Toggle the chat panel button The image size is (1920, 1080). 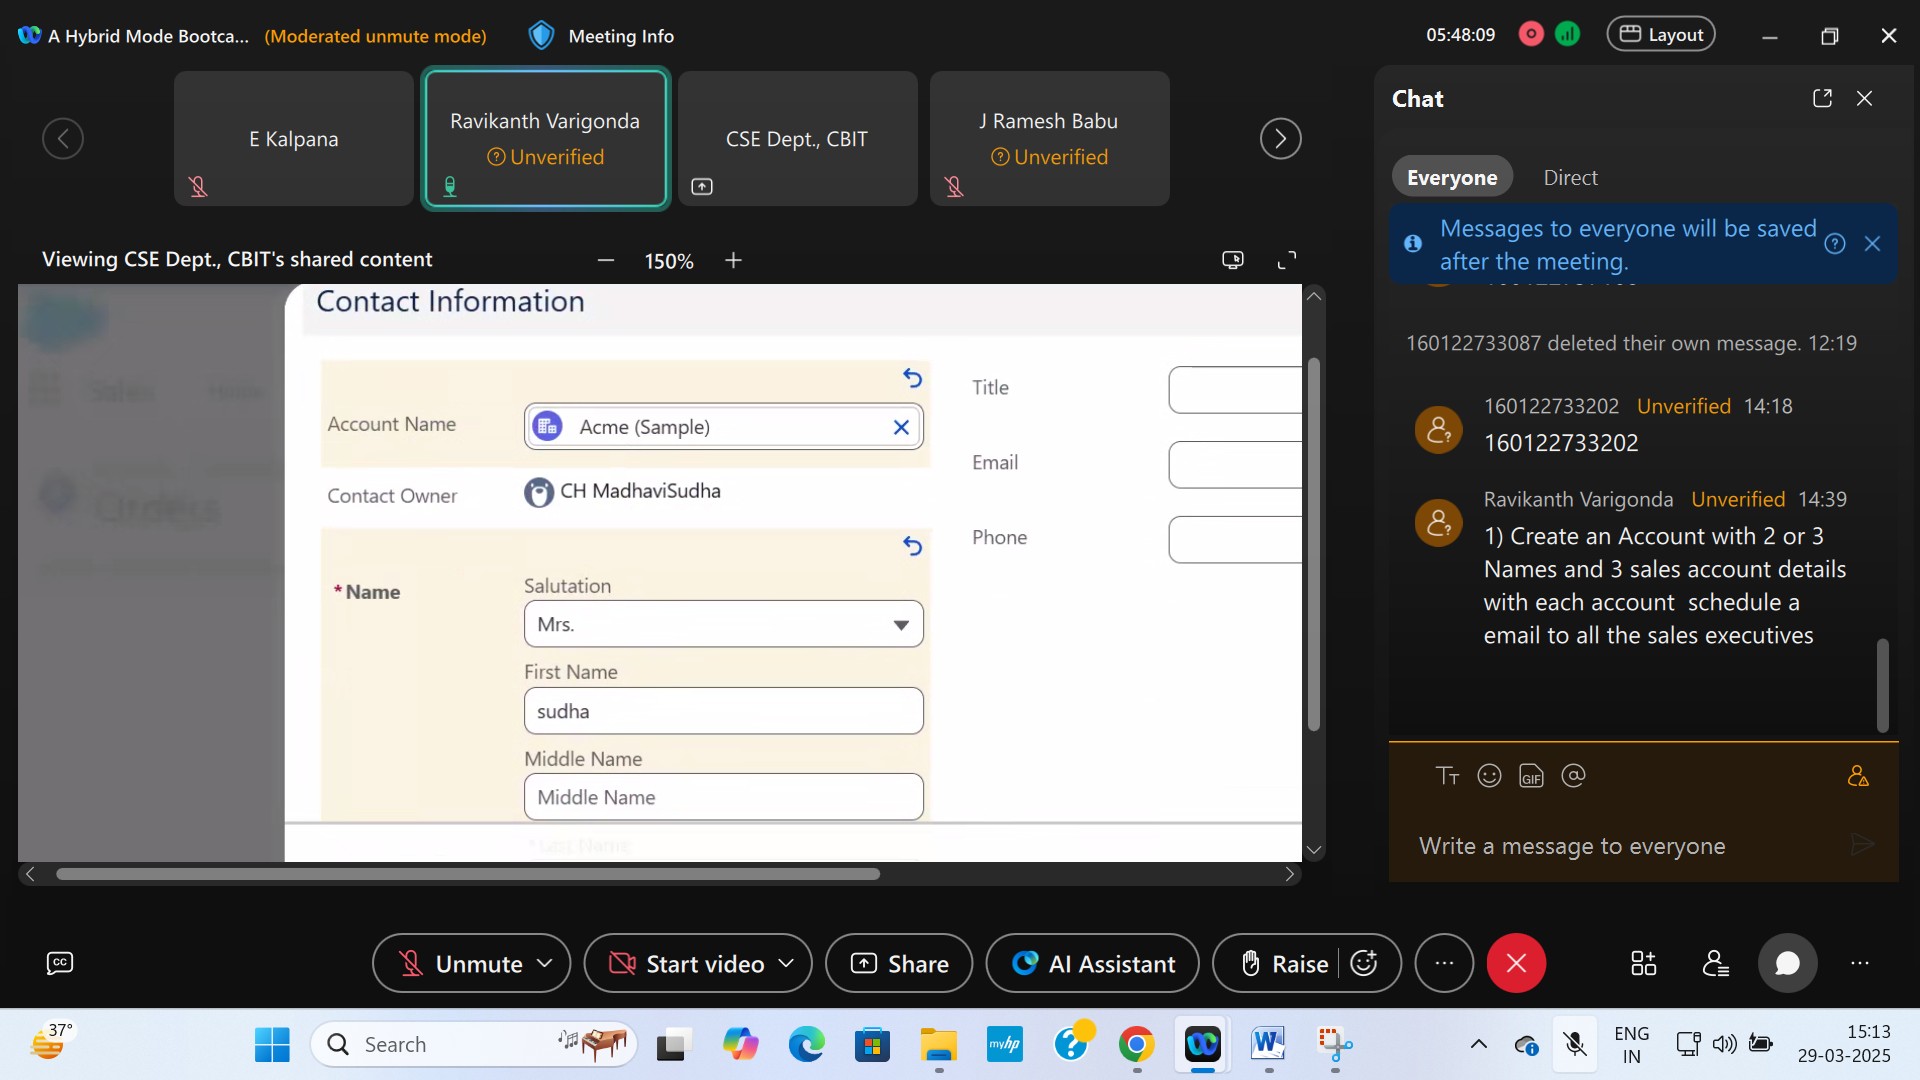point(1787,963)
